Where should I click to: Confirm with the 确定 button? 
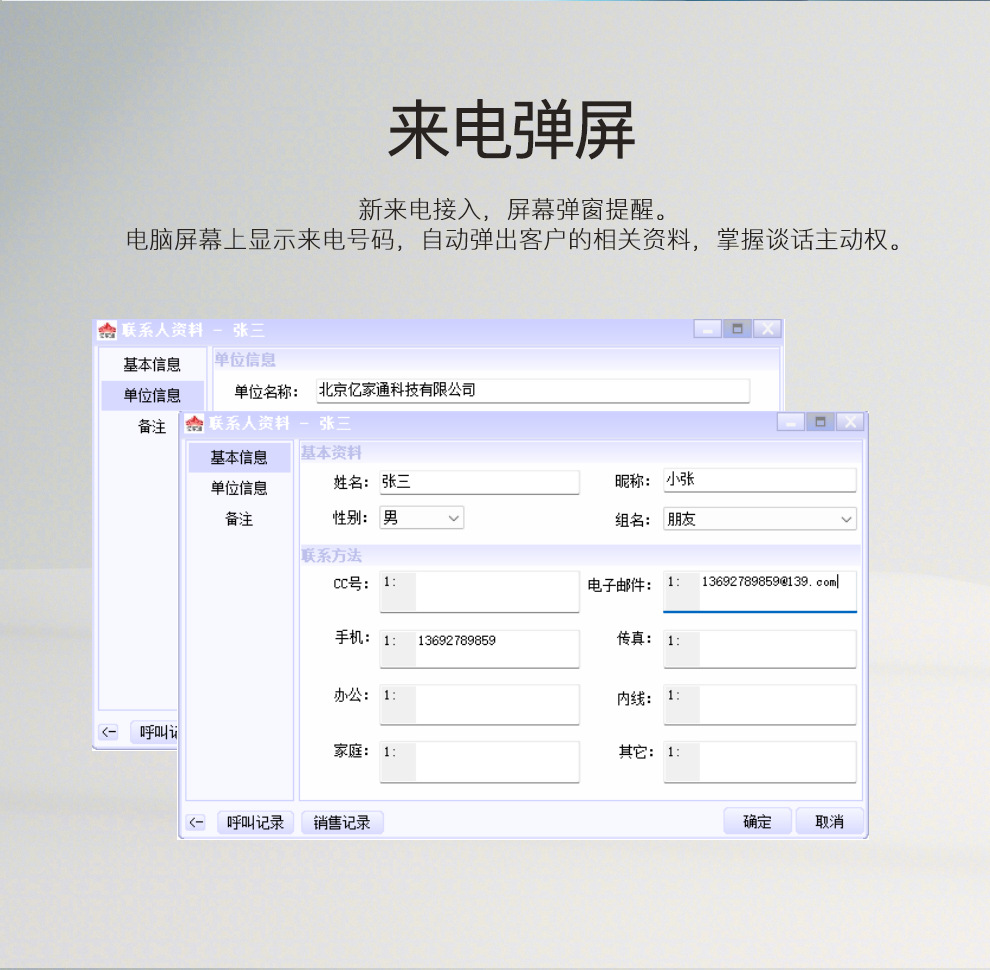point(757,821)
